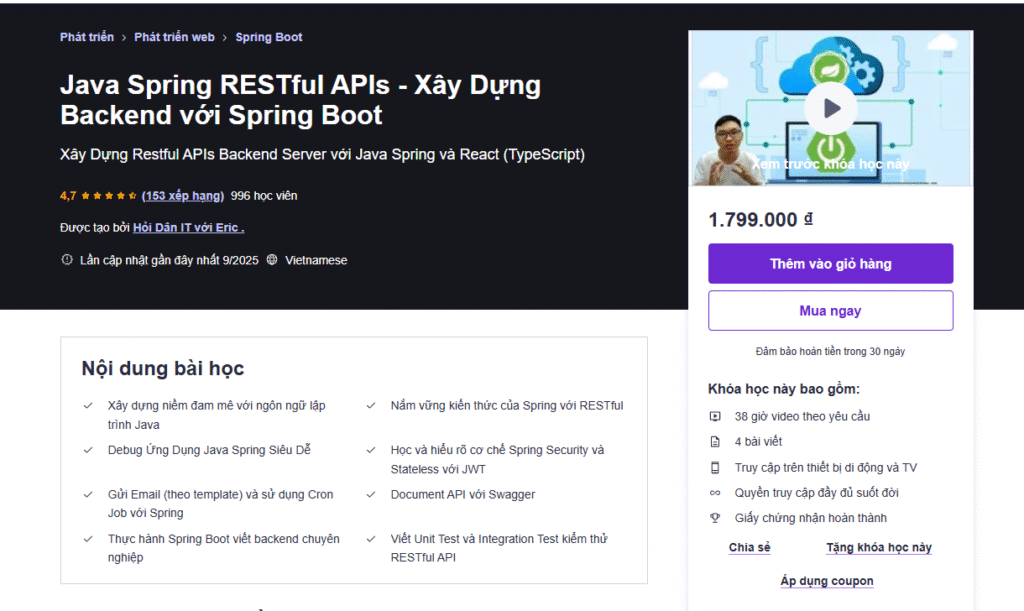Click the infinity lifetime access icon
This screenshot has width=1024, height=611.
715,493
